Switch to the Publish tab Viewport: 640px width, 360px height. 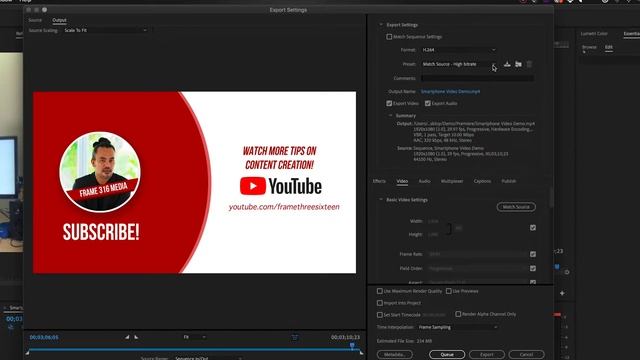[509, 181]
